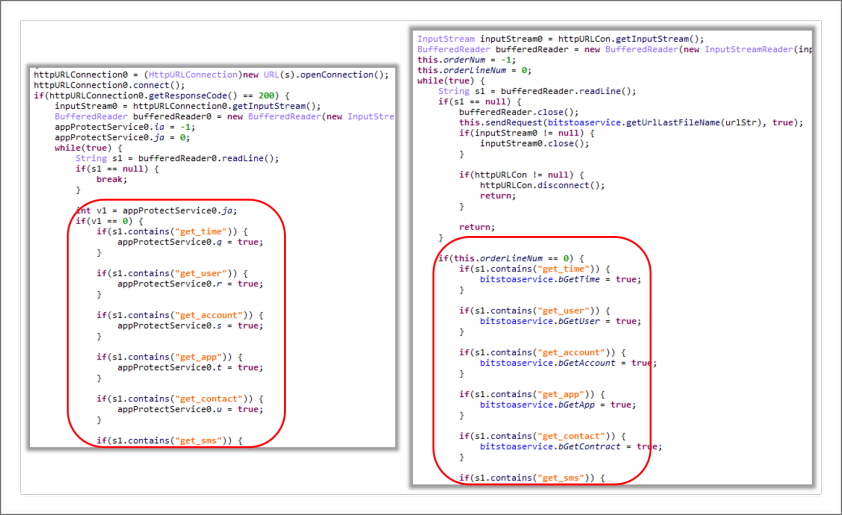Click "String s1 = bufferedReader.readLine();"
Viewport: 842px width, 515px height.
pyautogui.click(x=537, y=91)
